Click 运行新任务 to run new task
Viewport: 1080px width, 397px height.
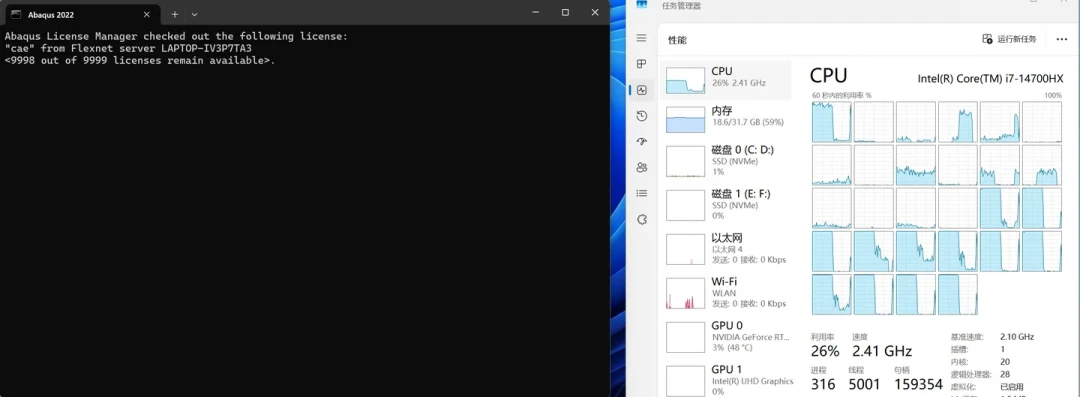click(x=1010, y=39)
